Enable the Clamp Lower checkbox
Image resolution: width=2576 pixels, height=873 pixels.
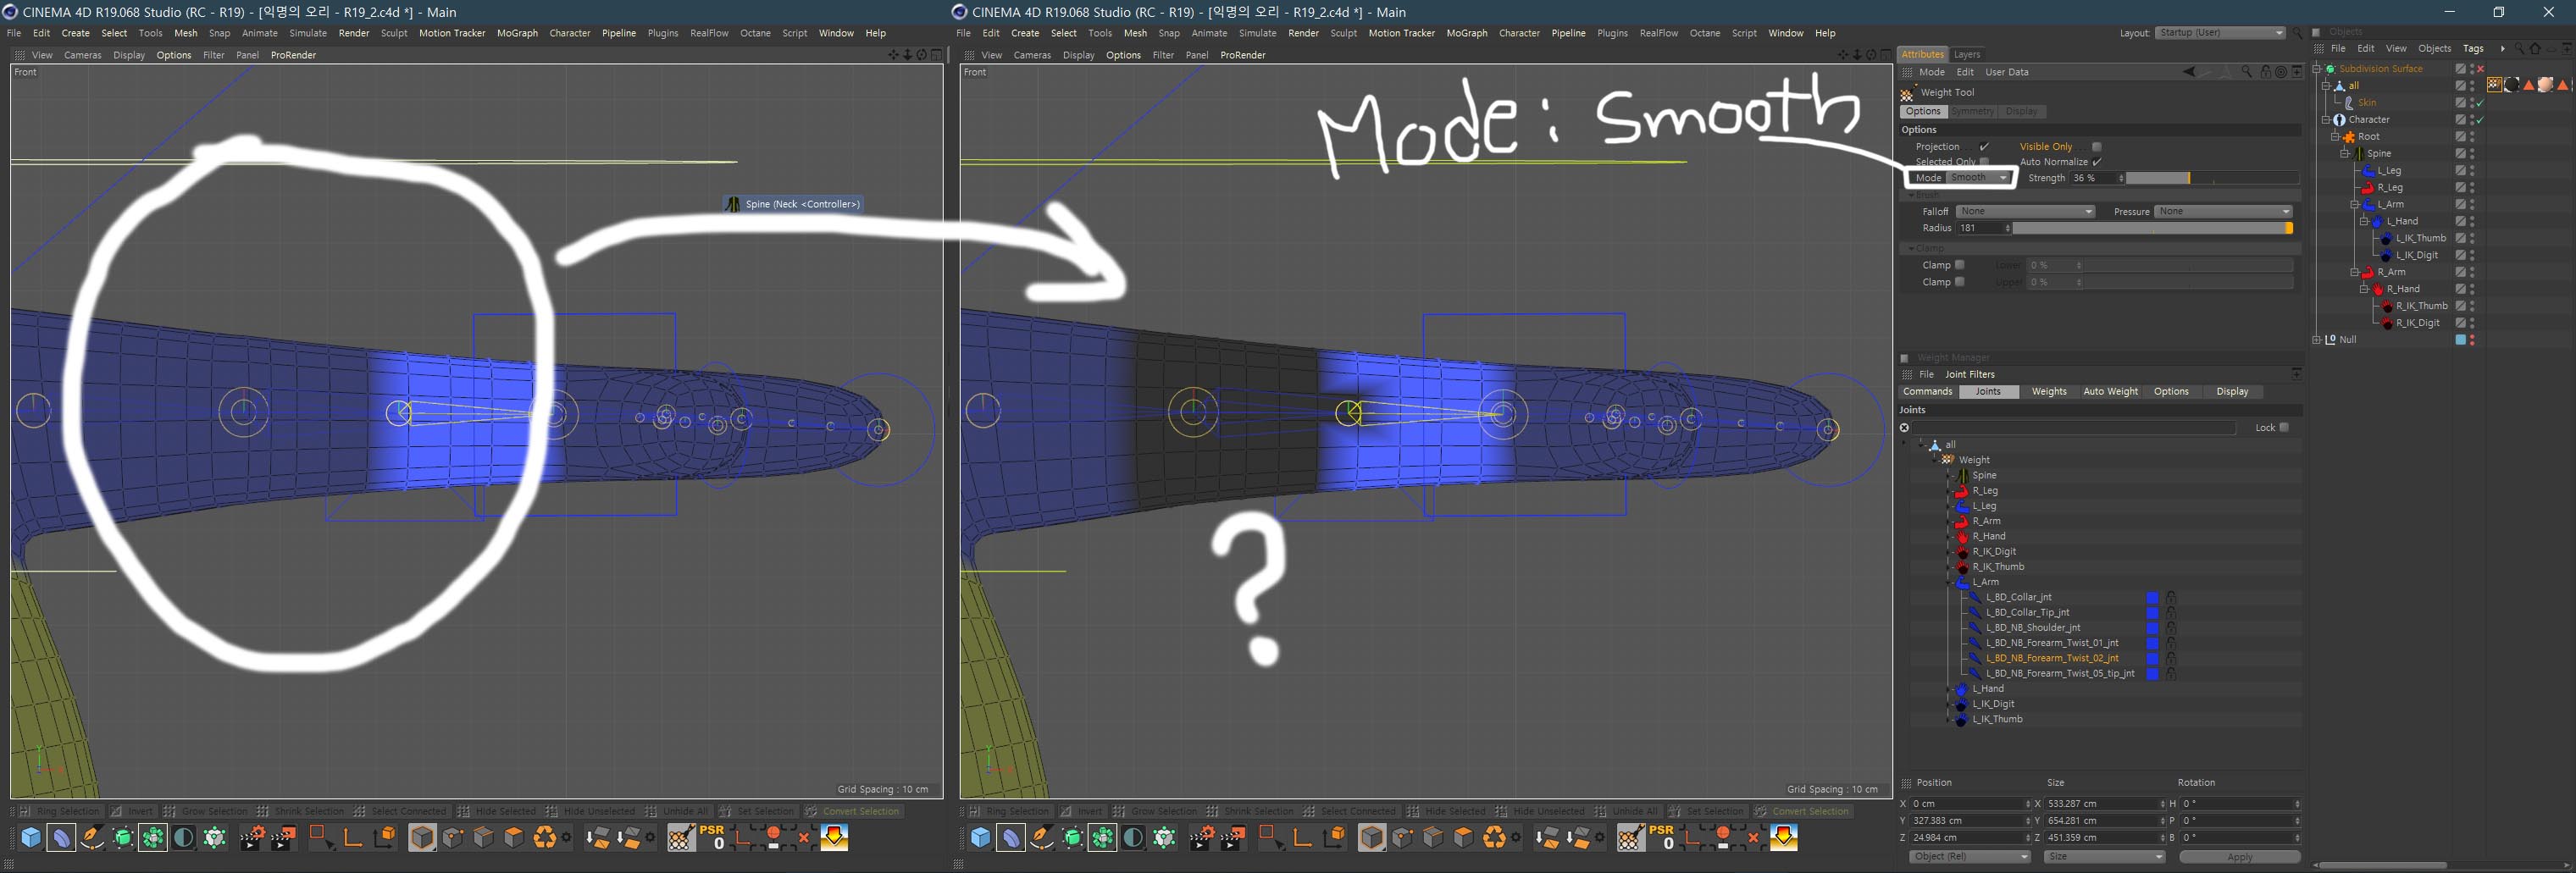click(x=1960, y=265)
